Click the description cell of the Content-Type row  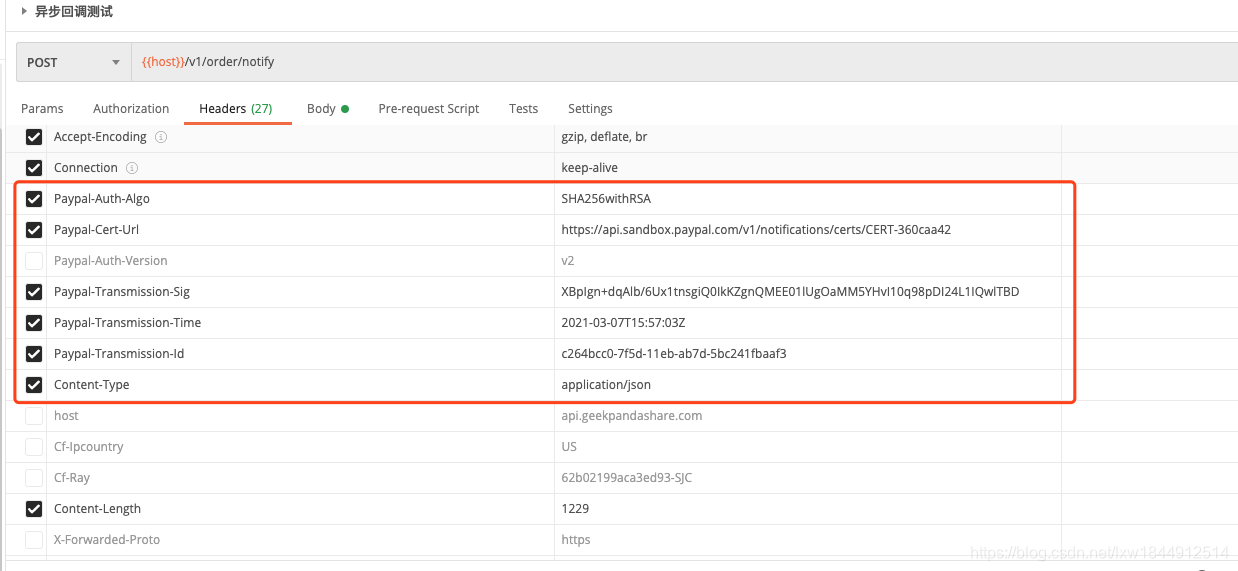pos(1150,385)
